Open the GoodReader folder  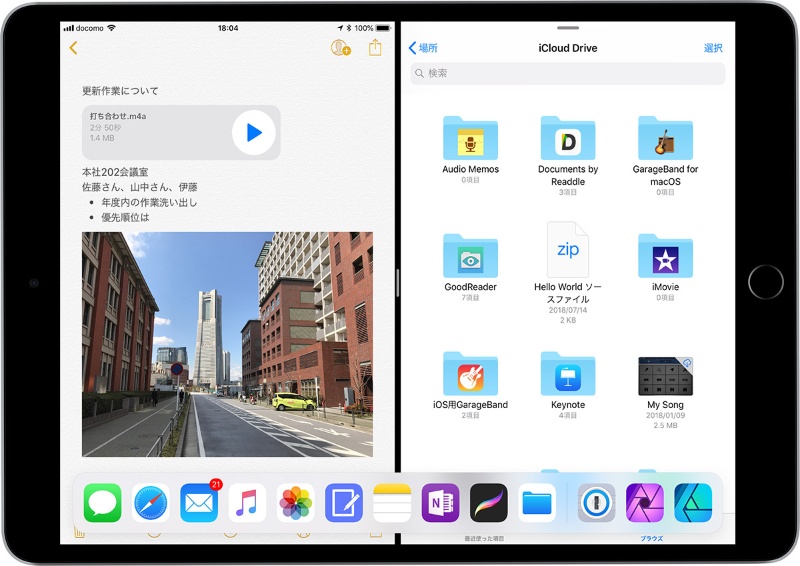click(470, 257)
